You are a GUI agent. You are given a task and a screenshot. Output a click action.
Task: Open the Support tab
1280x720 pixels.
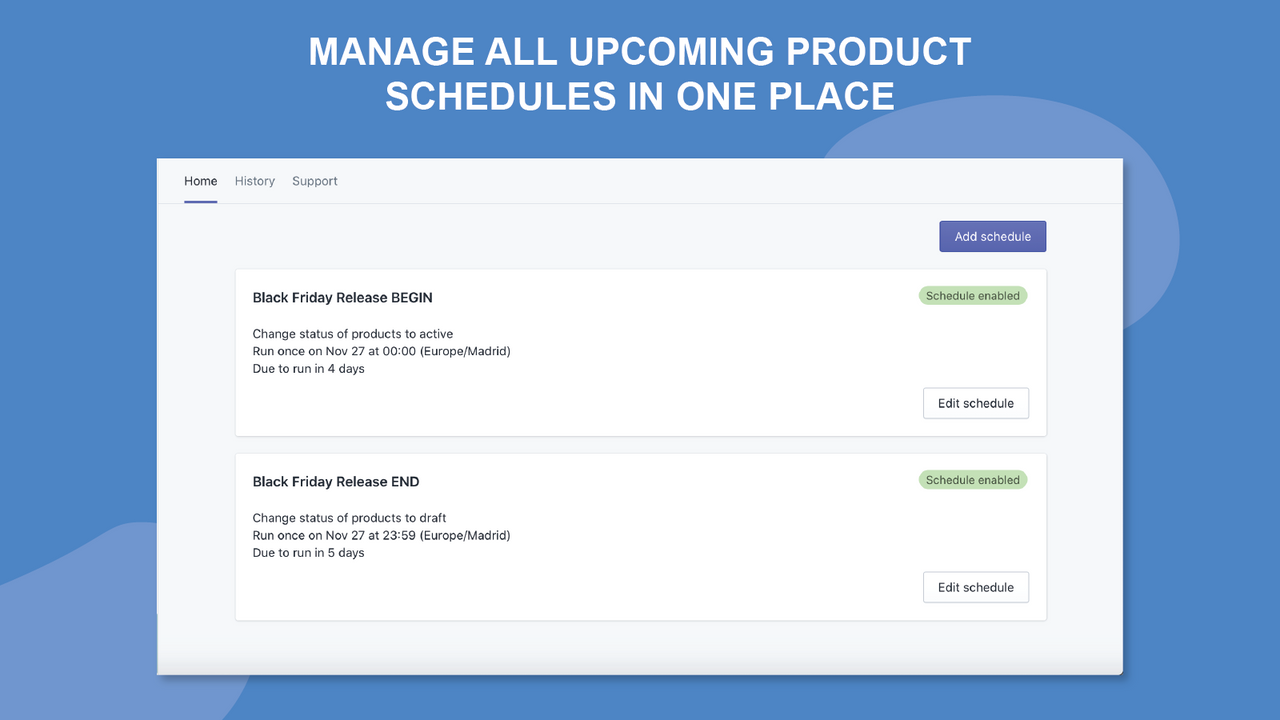tap(314, 181)
